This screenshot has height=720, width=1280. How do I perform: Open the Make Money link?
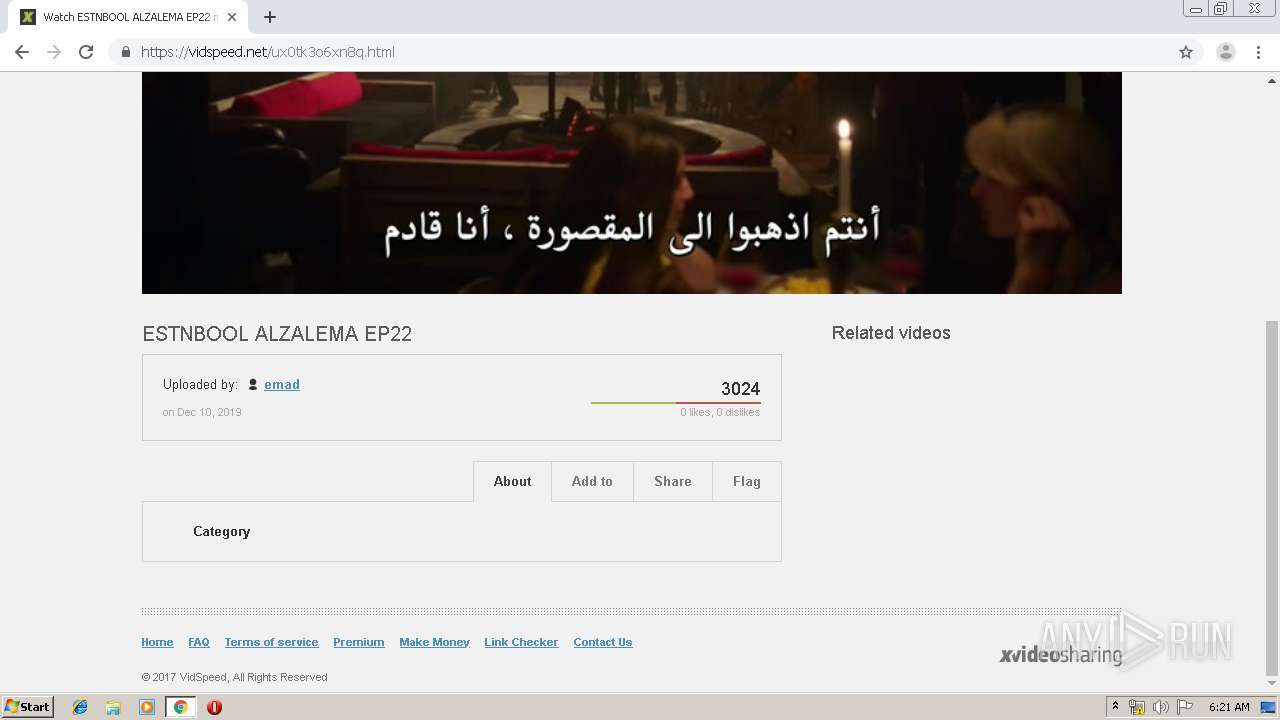coord(434,642)
